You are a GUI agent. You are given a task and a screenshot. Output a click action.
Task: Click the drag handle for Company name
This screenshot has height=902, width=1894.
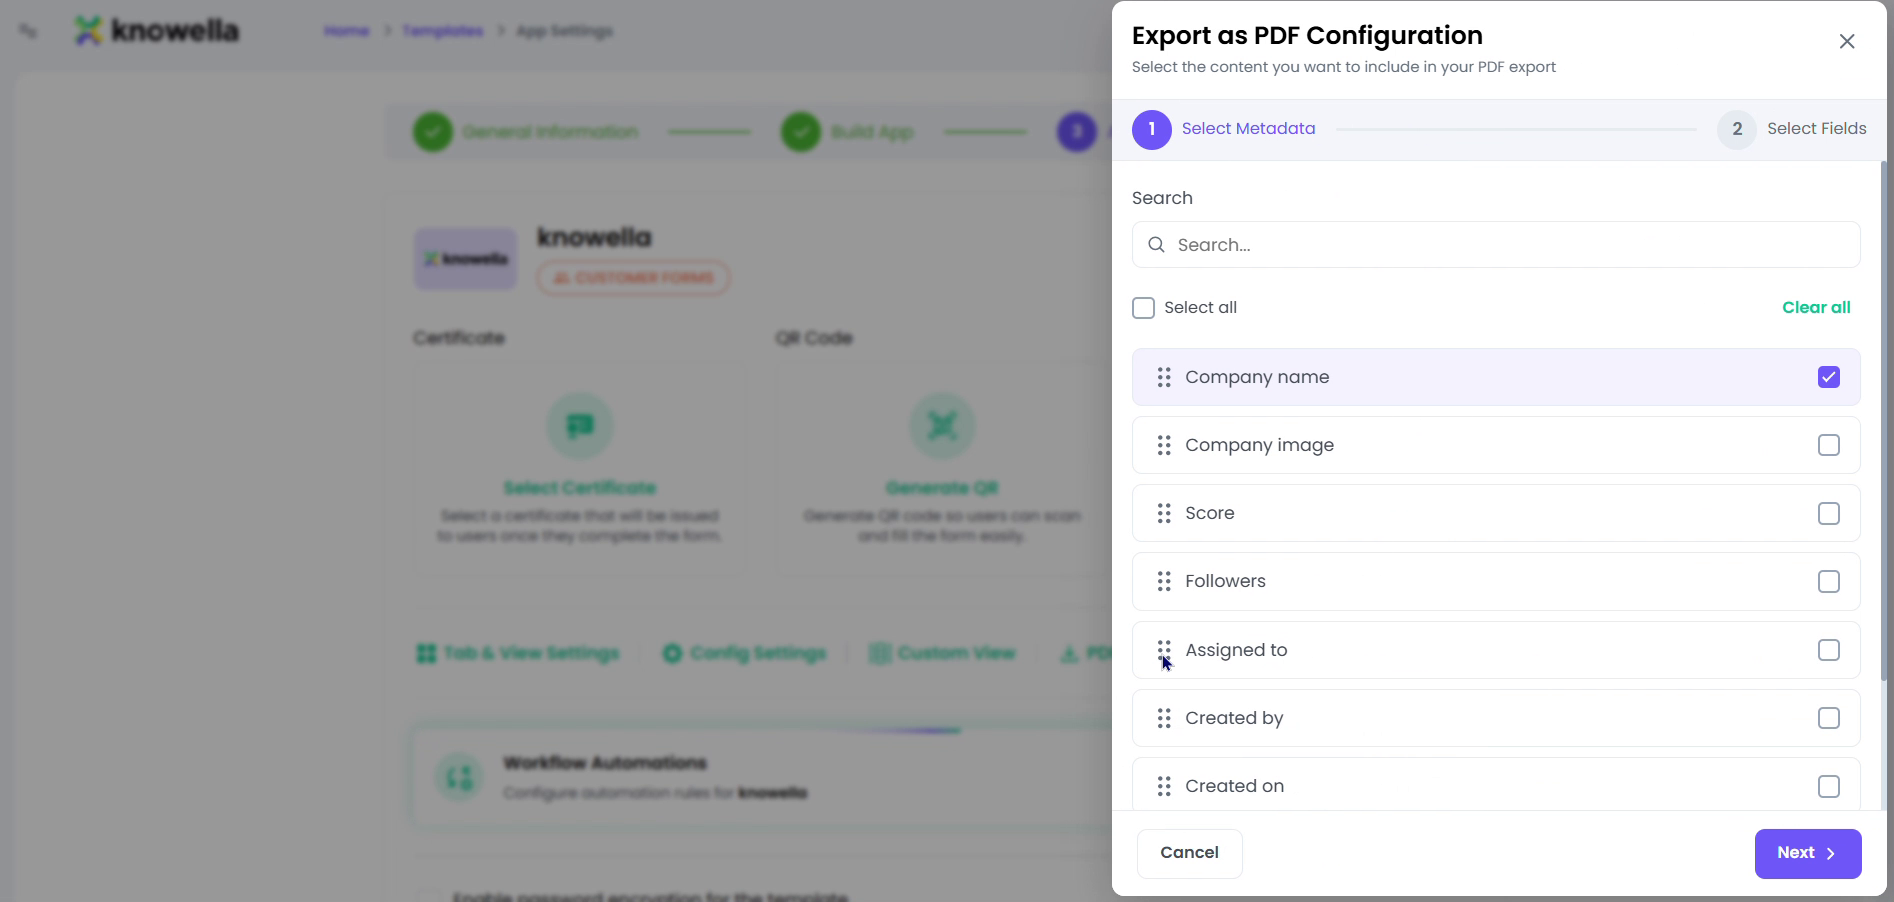[x=1164, y=377]
